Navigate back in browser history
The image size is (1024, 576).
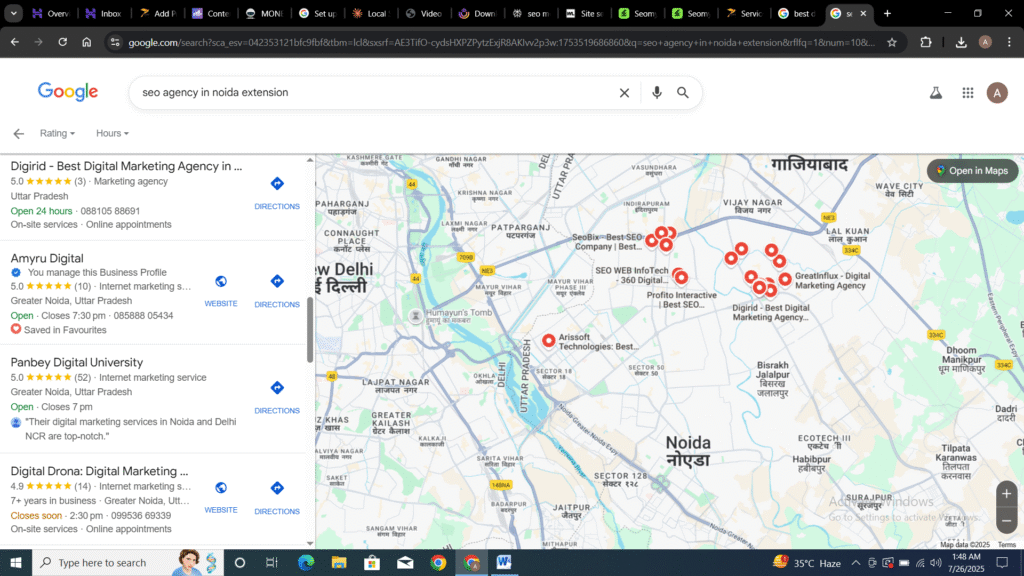(x=14, y=42)
